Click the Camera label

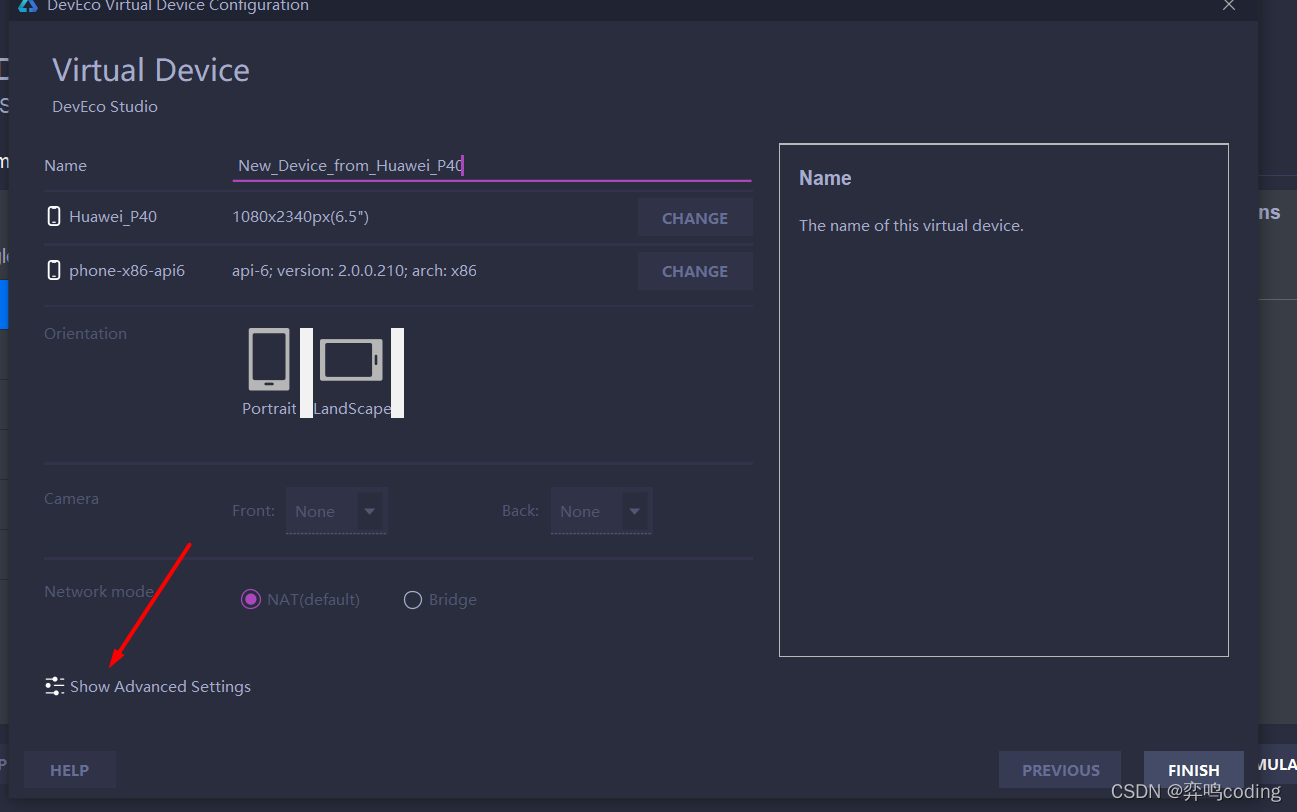71,498
